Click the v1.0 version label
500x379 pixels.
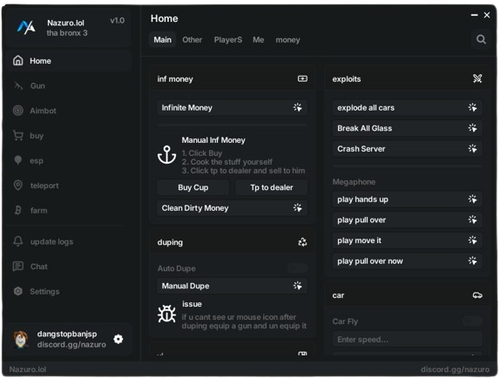(x=117, y=20)
